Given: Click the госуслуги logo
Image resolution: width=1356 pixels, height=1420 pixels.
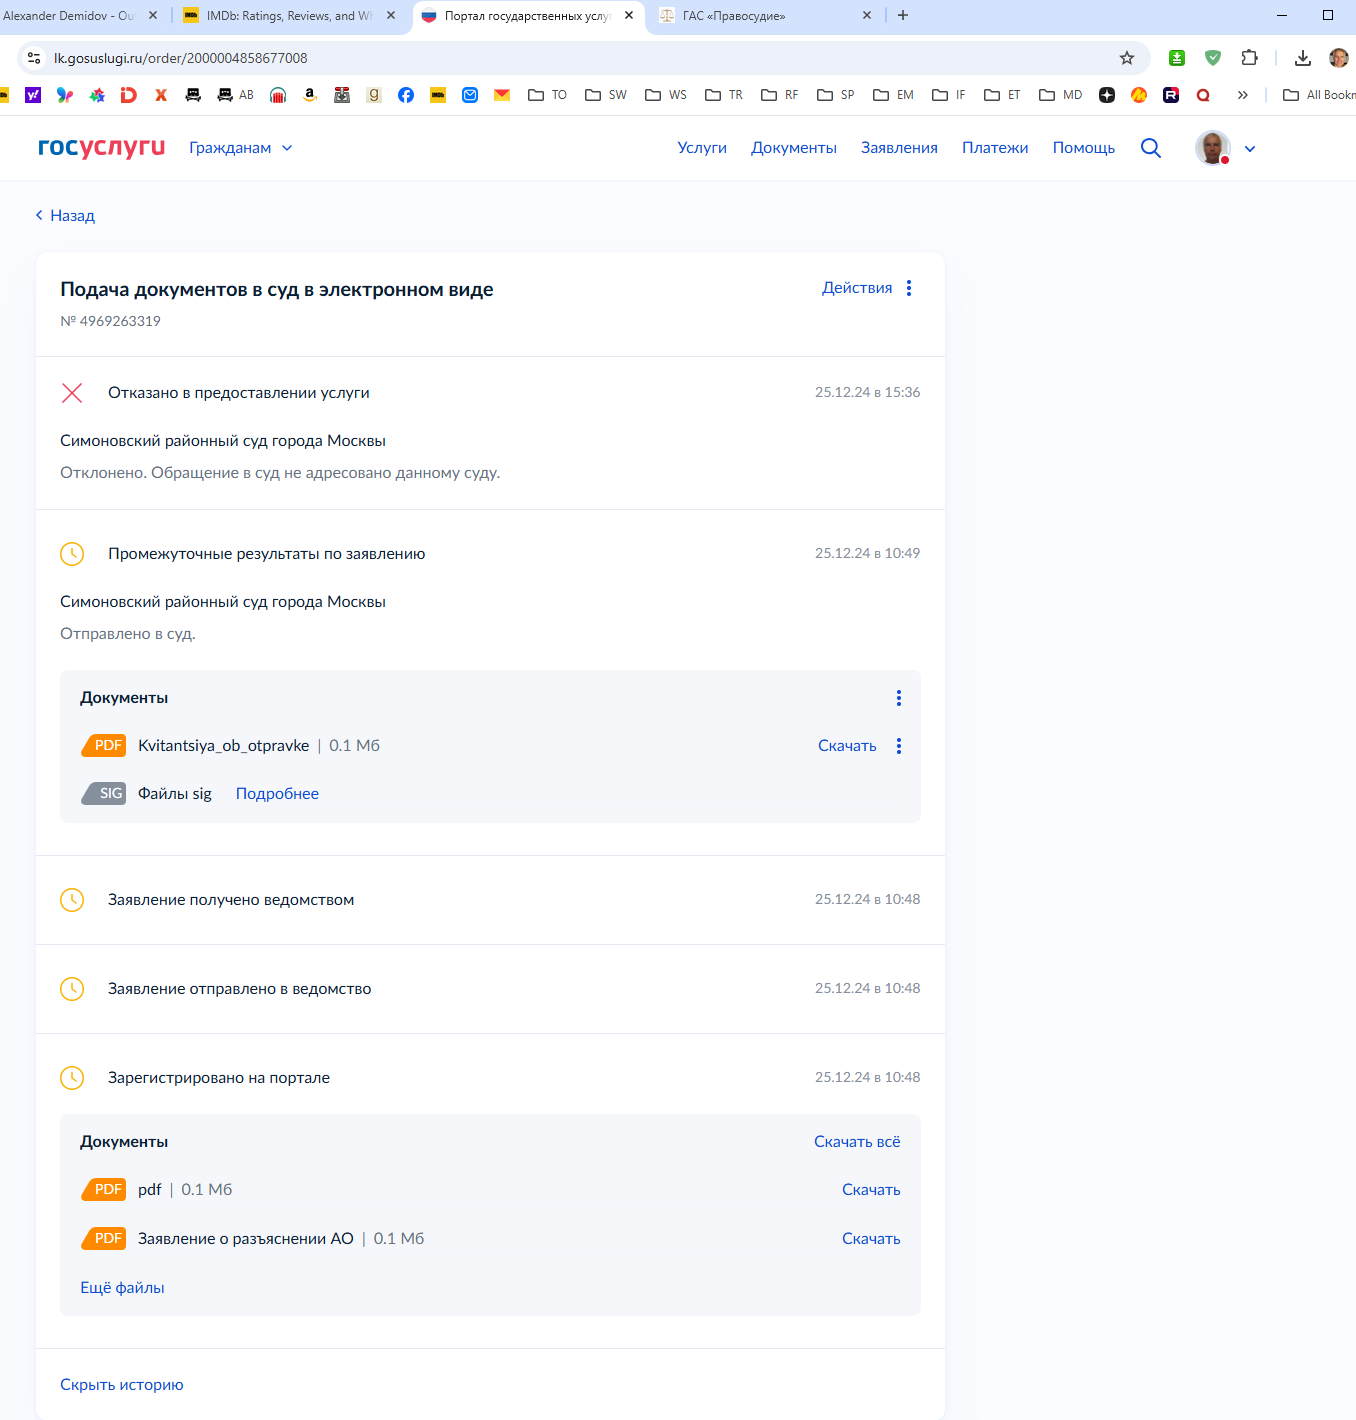Looking at the screenshot, I should coord(102,147).
